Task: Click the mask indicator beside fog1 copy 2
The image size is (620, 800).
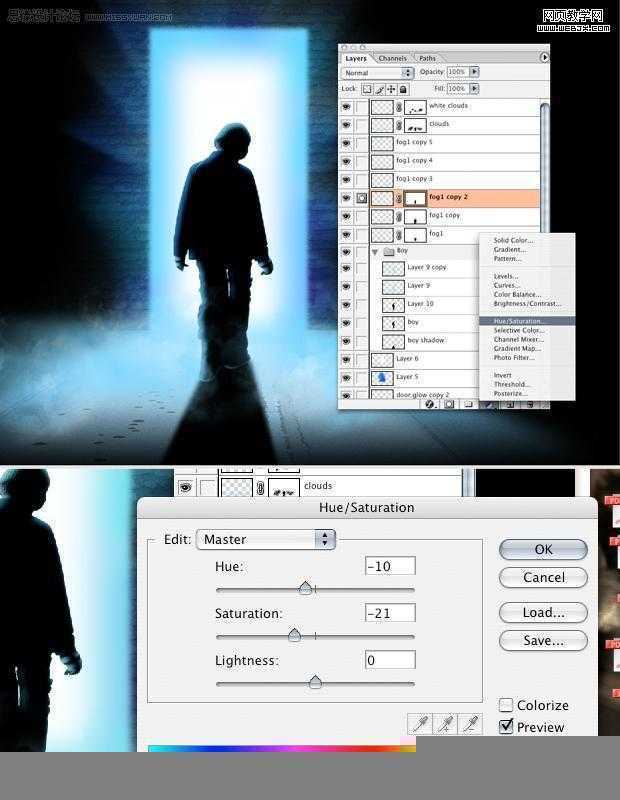Action: coord(361,198)
